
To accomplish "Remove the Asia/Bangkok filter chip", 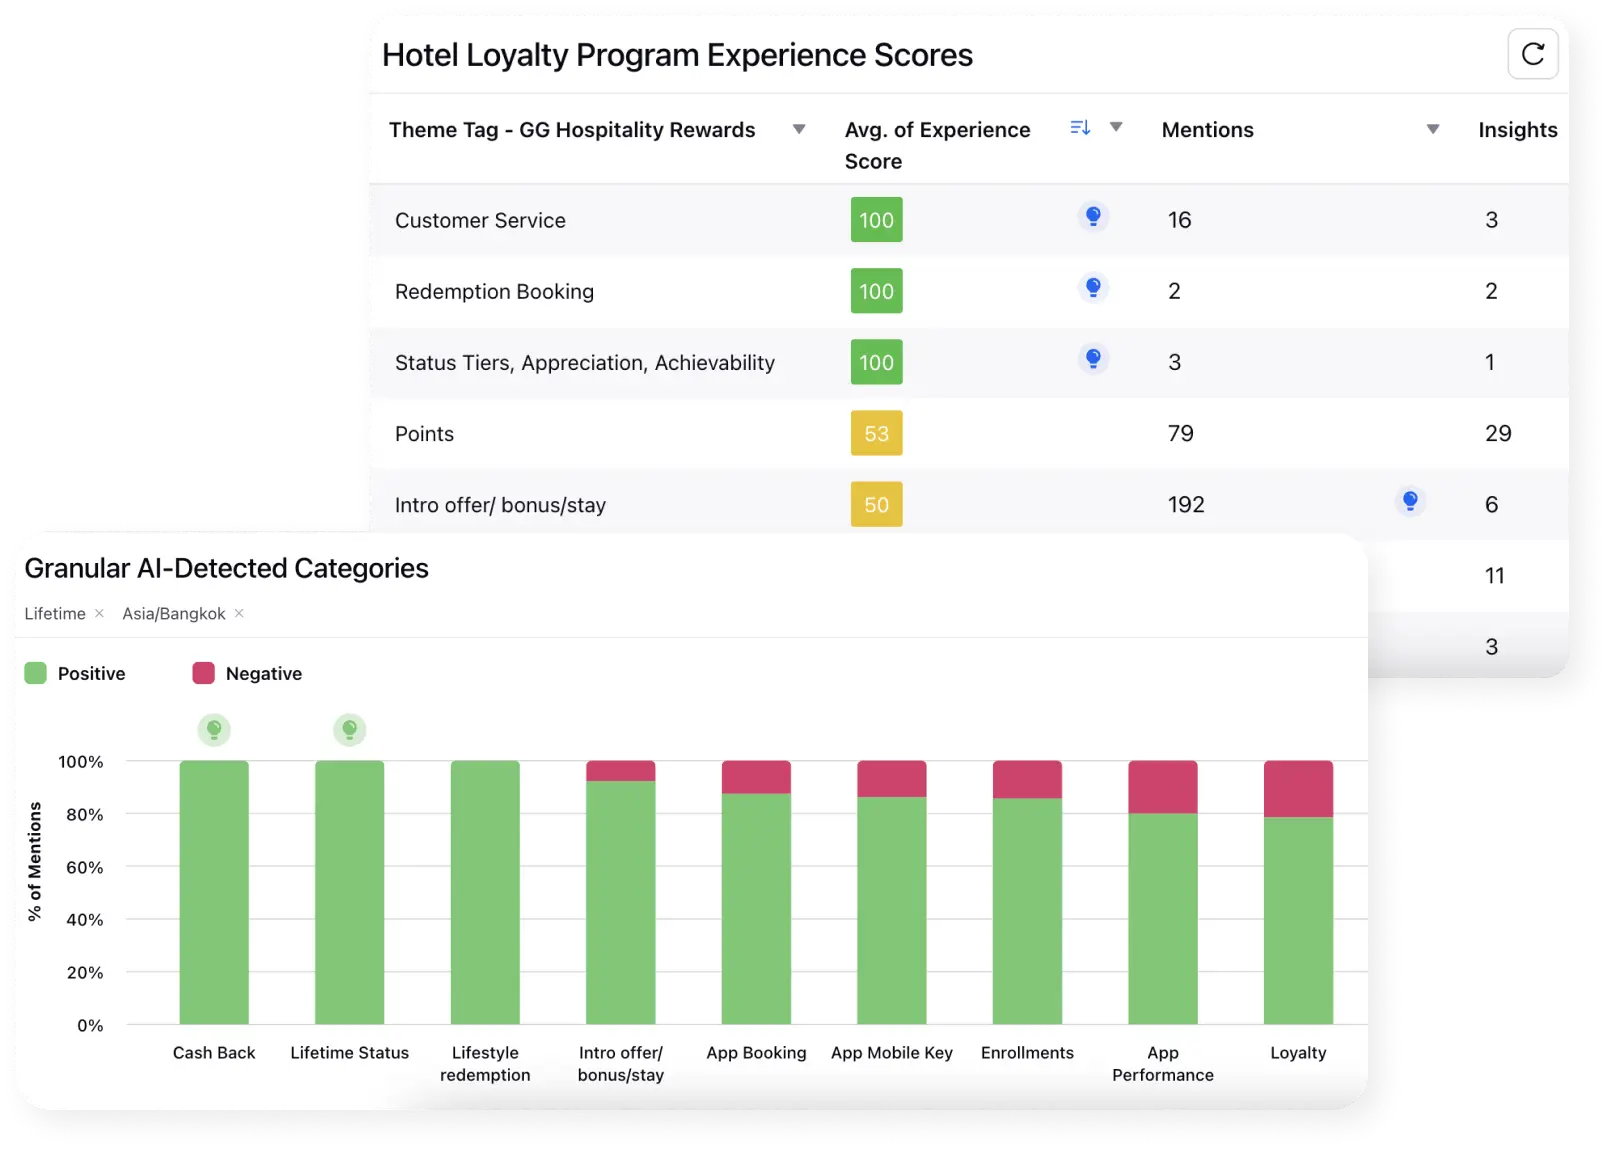I will coord(239,613).
